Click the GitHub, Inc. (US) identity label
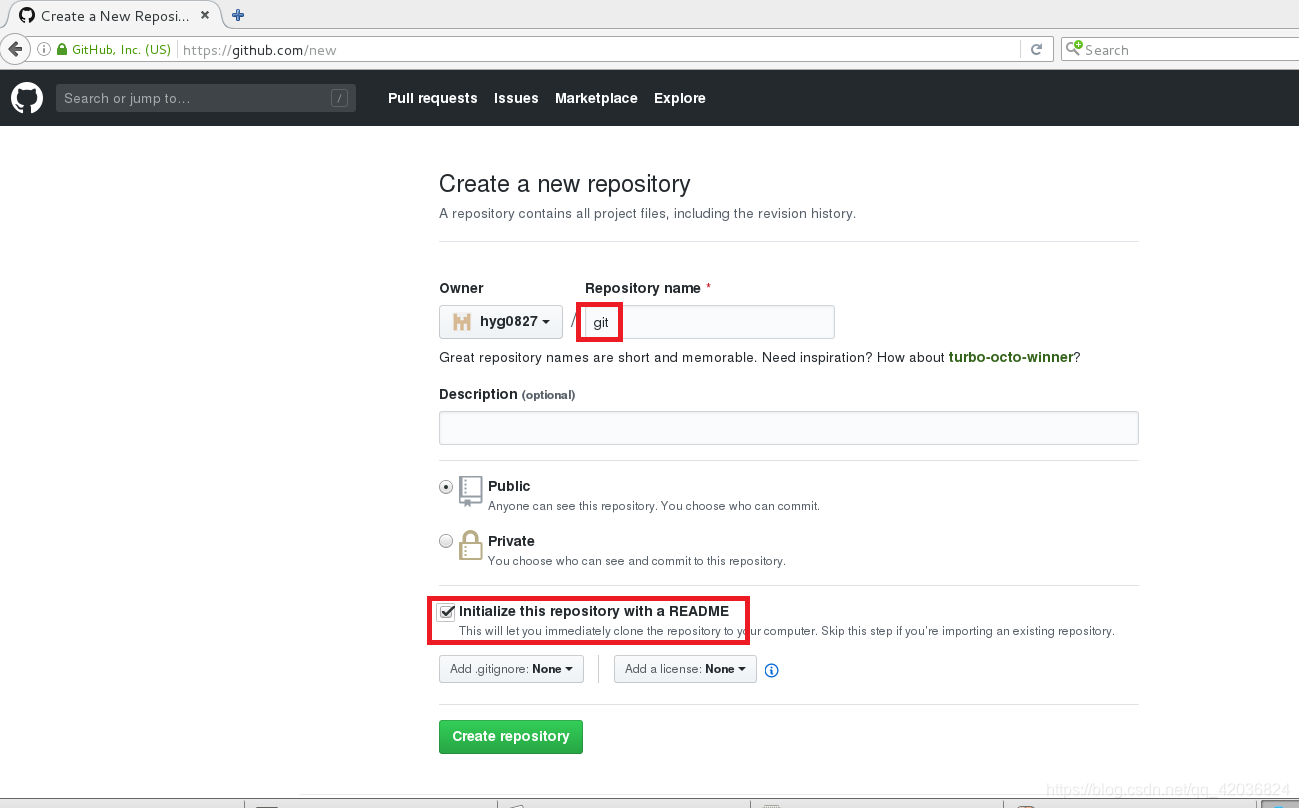Screen dimensions: 1299x808 click(121, 49)
